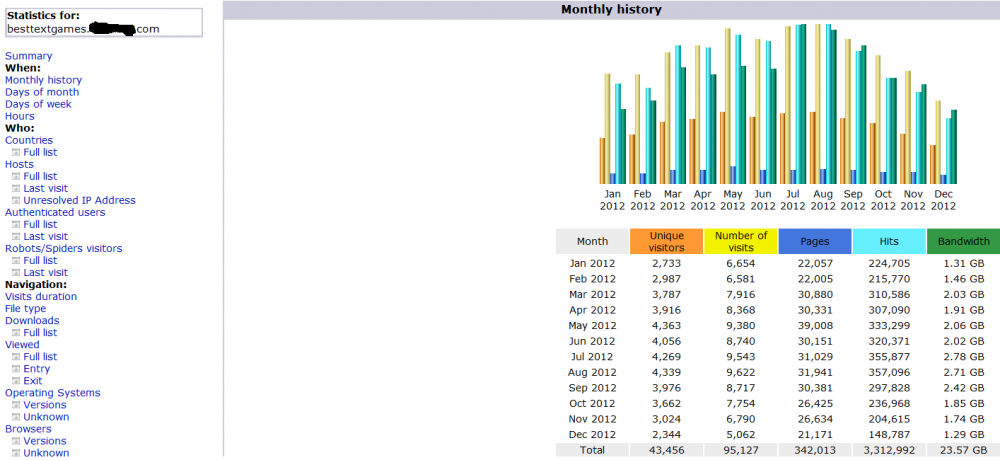Click the icon beside Operating Systems Versions
This screenshot has height=460, width=1000.
click(x=16, y=405)
